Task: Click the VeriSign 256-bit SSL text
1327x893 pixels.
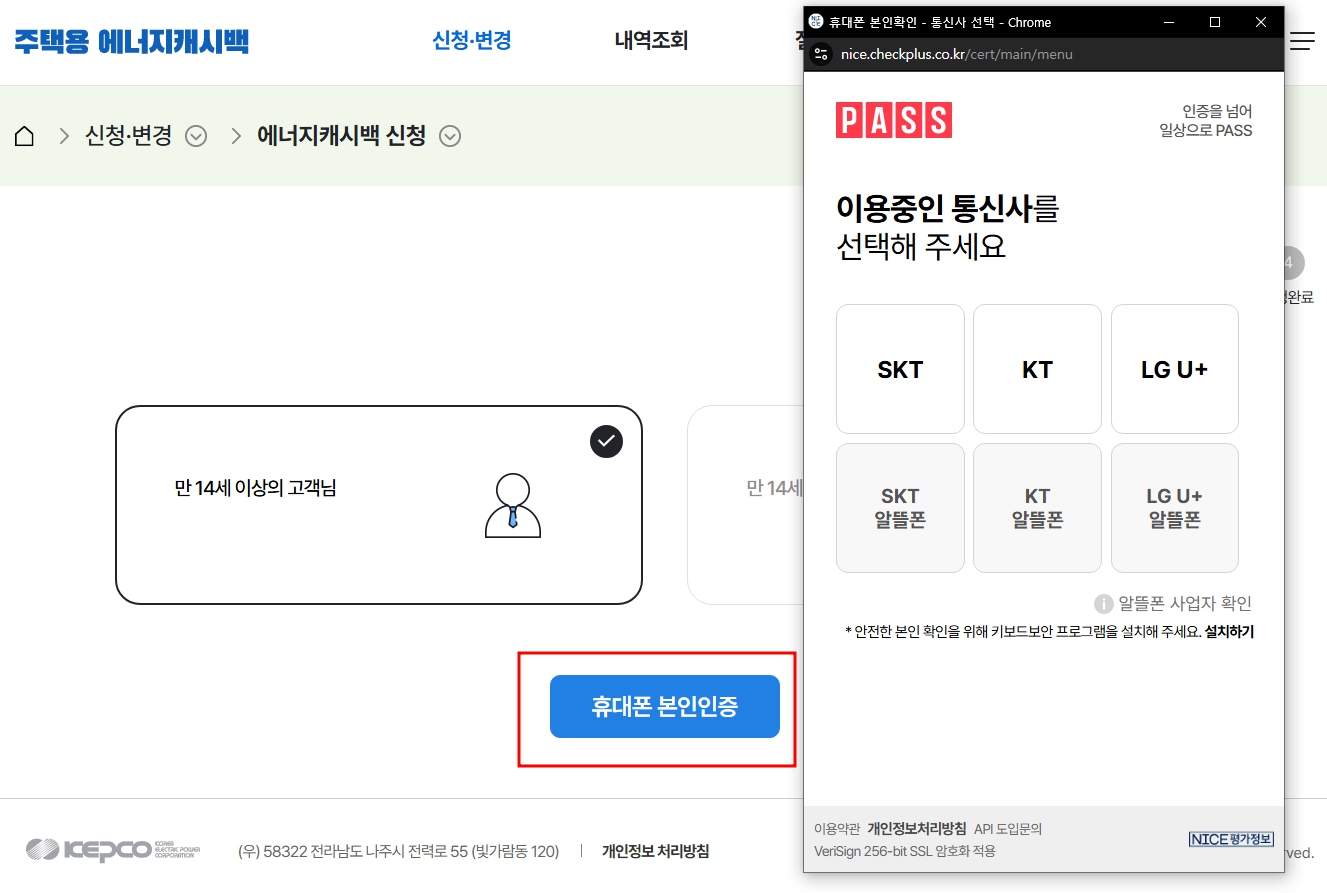Action: coord(905,852)
